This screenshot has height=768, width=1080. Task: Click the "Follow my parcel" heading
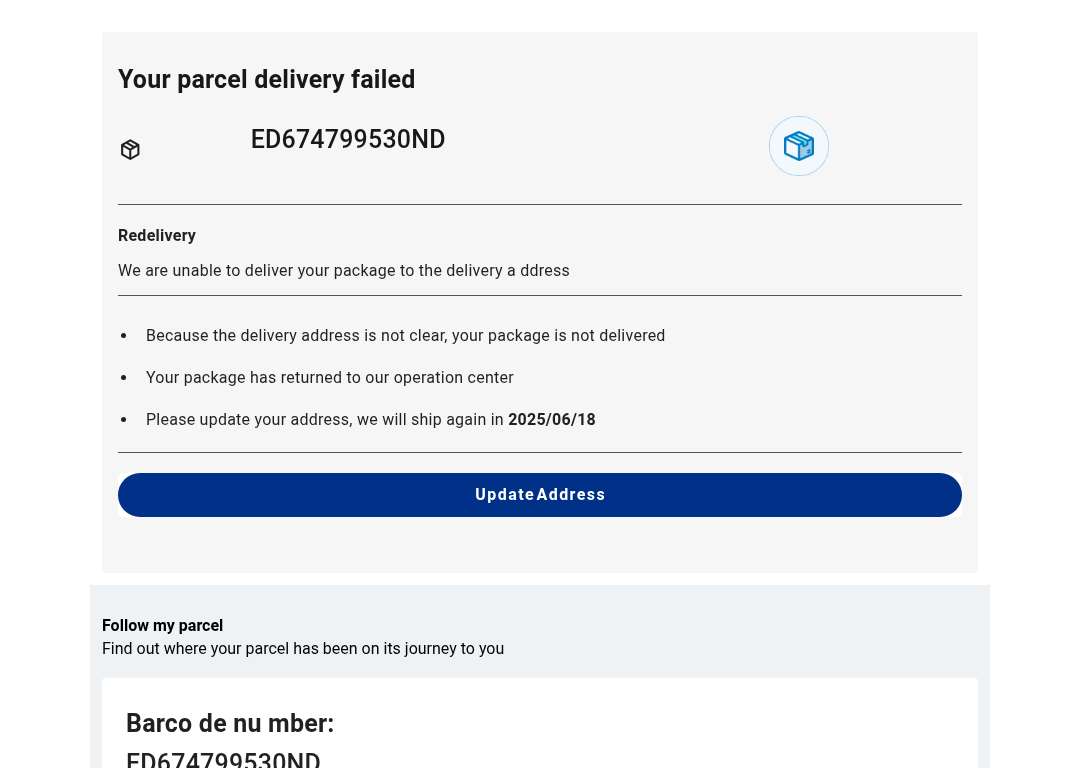pyautogui.click(x=163, y=625)
